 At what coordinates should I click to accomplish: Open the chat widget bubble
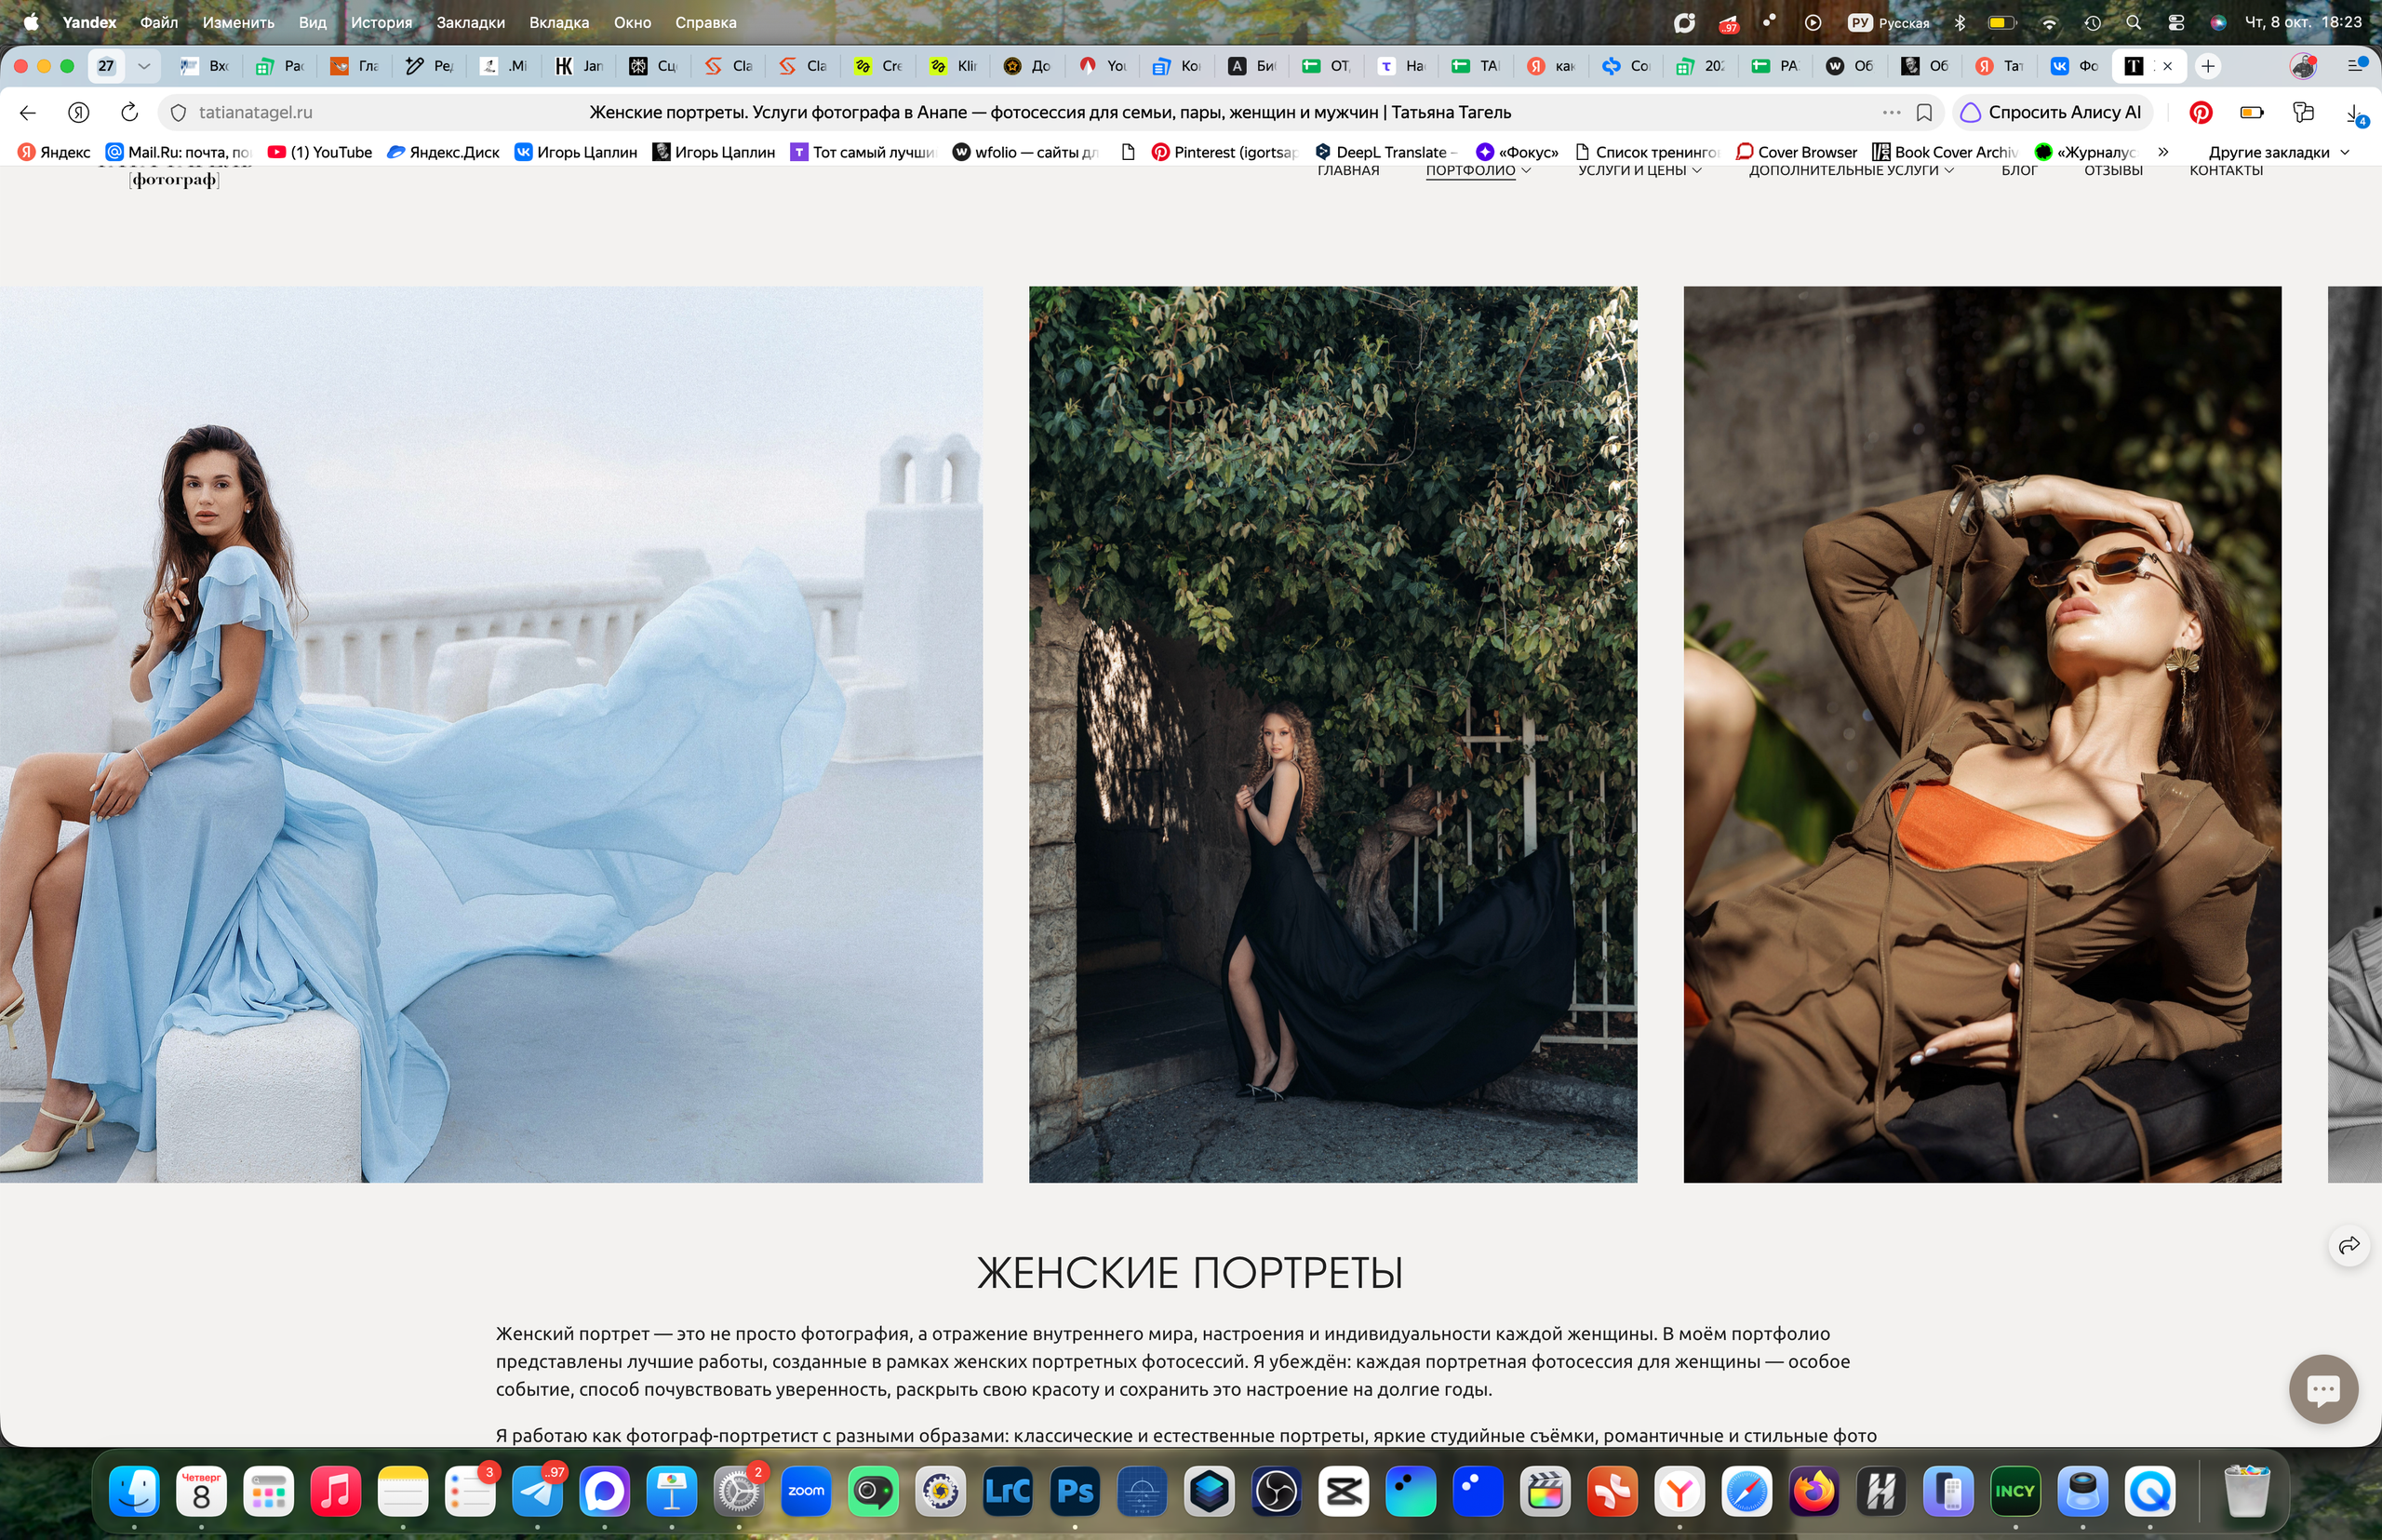(2323, 1388)
